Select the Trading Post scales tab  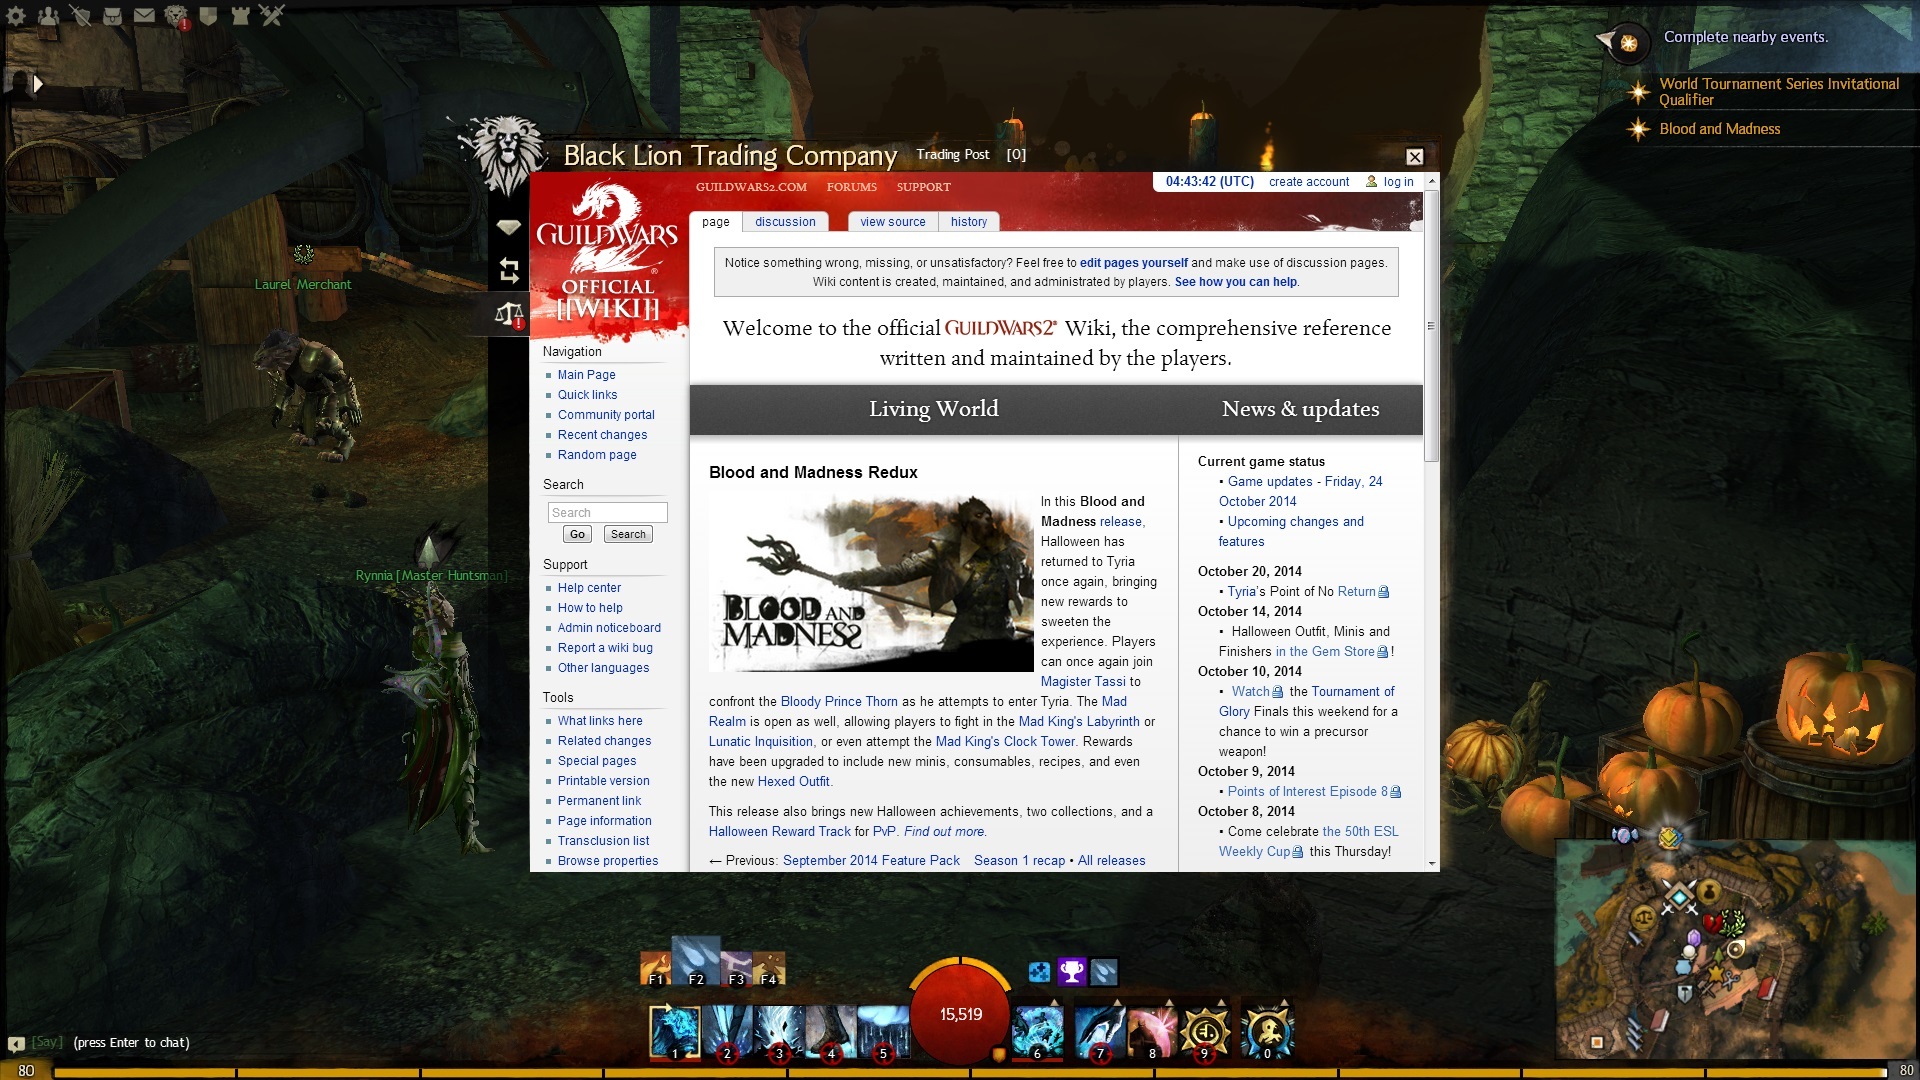click(509, 314)
